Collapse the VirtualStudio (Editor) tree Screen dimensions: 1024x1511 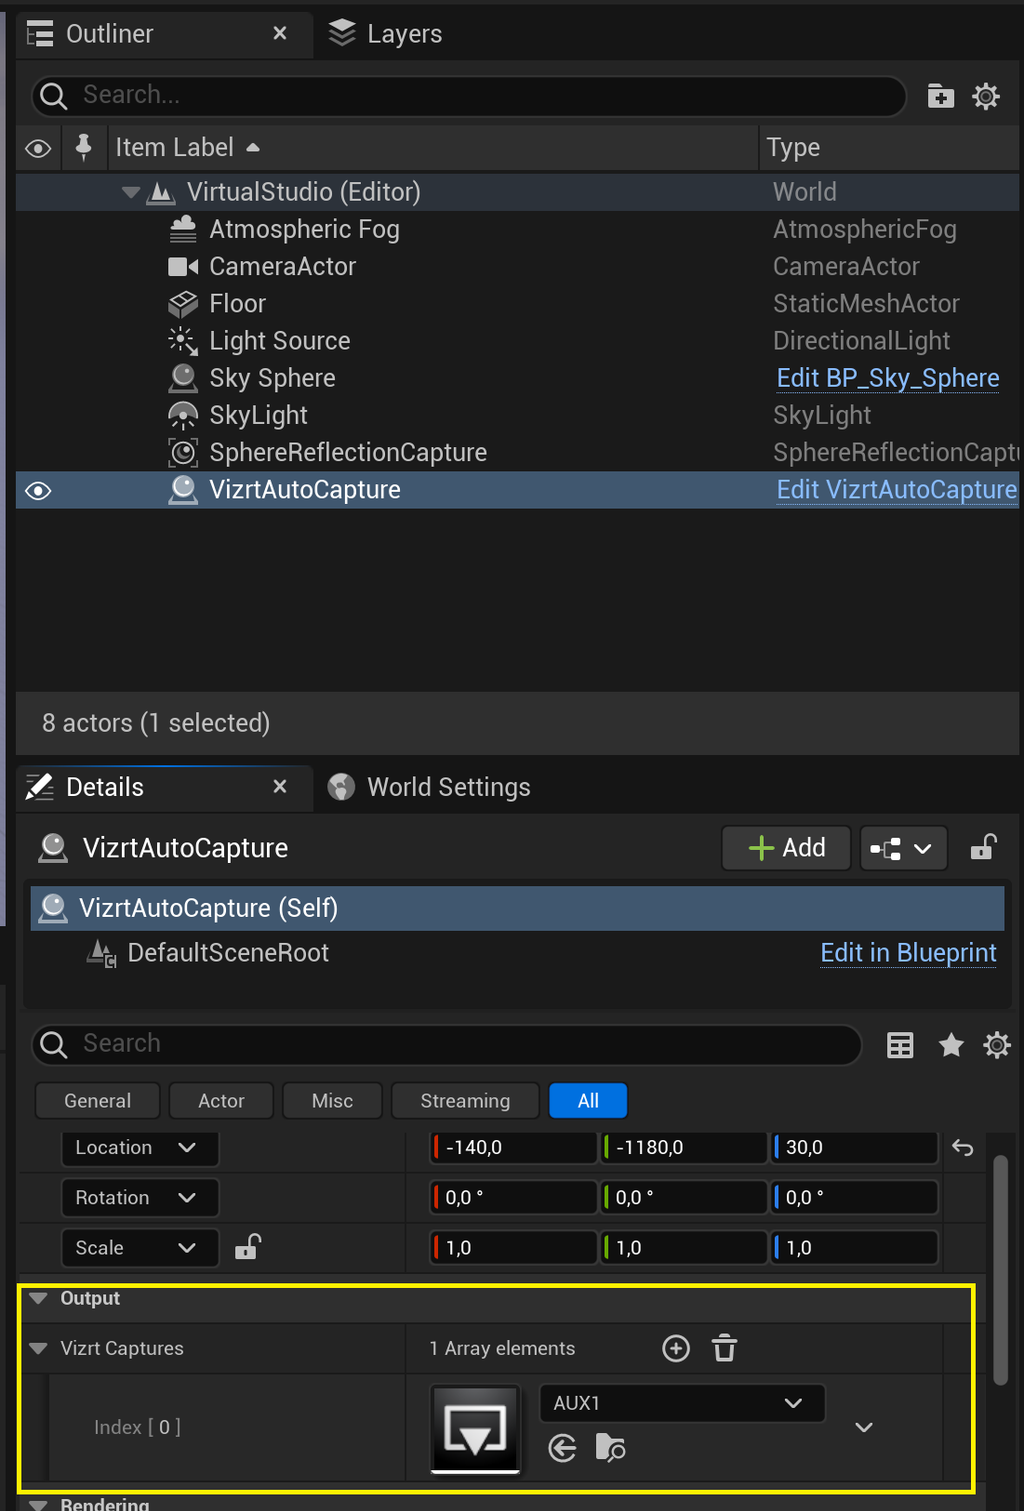click(131, 192)
